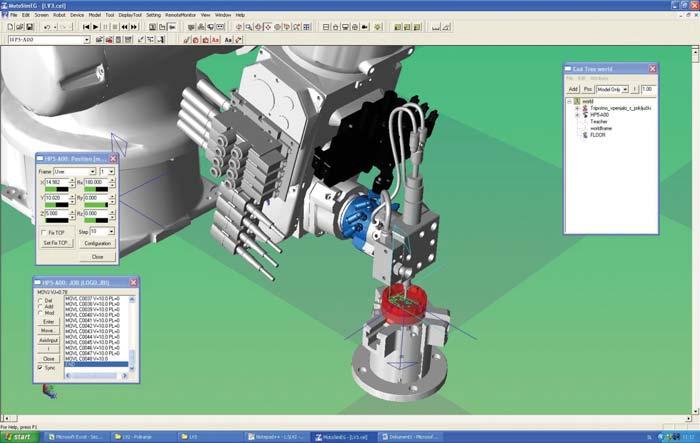The image size is (700, 443).
Task: Click the Play playback button
Action: [95, 27]
